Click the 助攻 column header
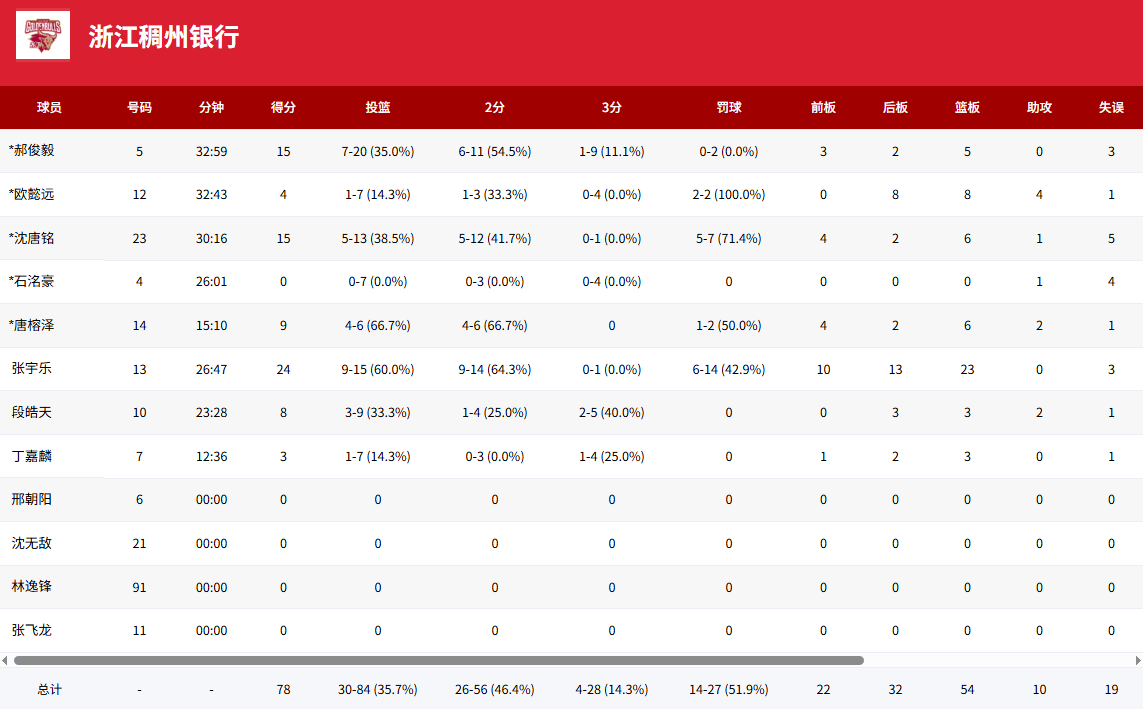Image resolution: width=1143 pixels, height=709 pixels. [1039, 107]
